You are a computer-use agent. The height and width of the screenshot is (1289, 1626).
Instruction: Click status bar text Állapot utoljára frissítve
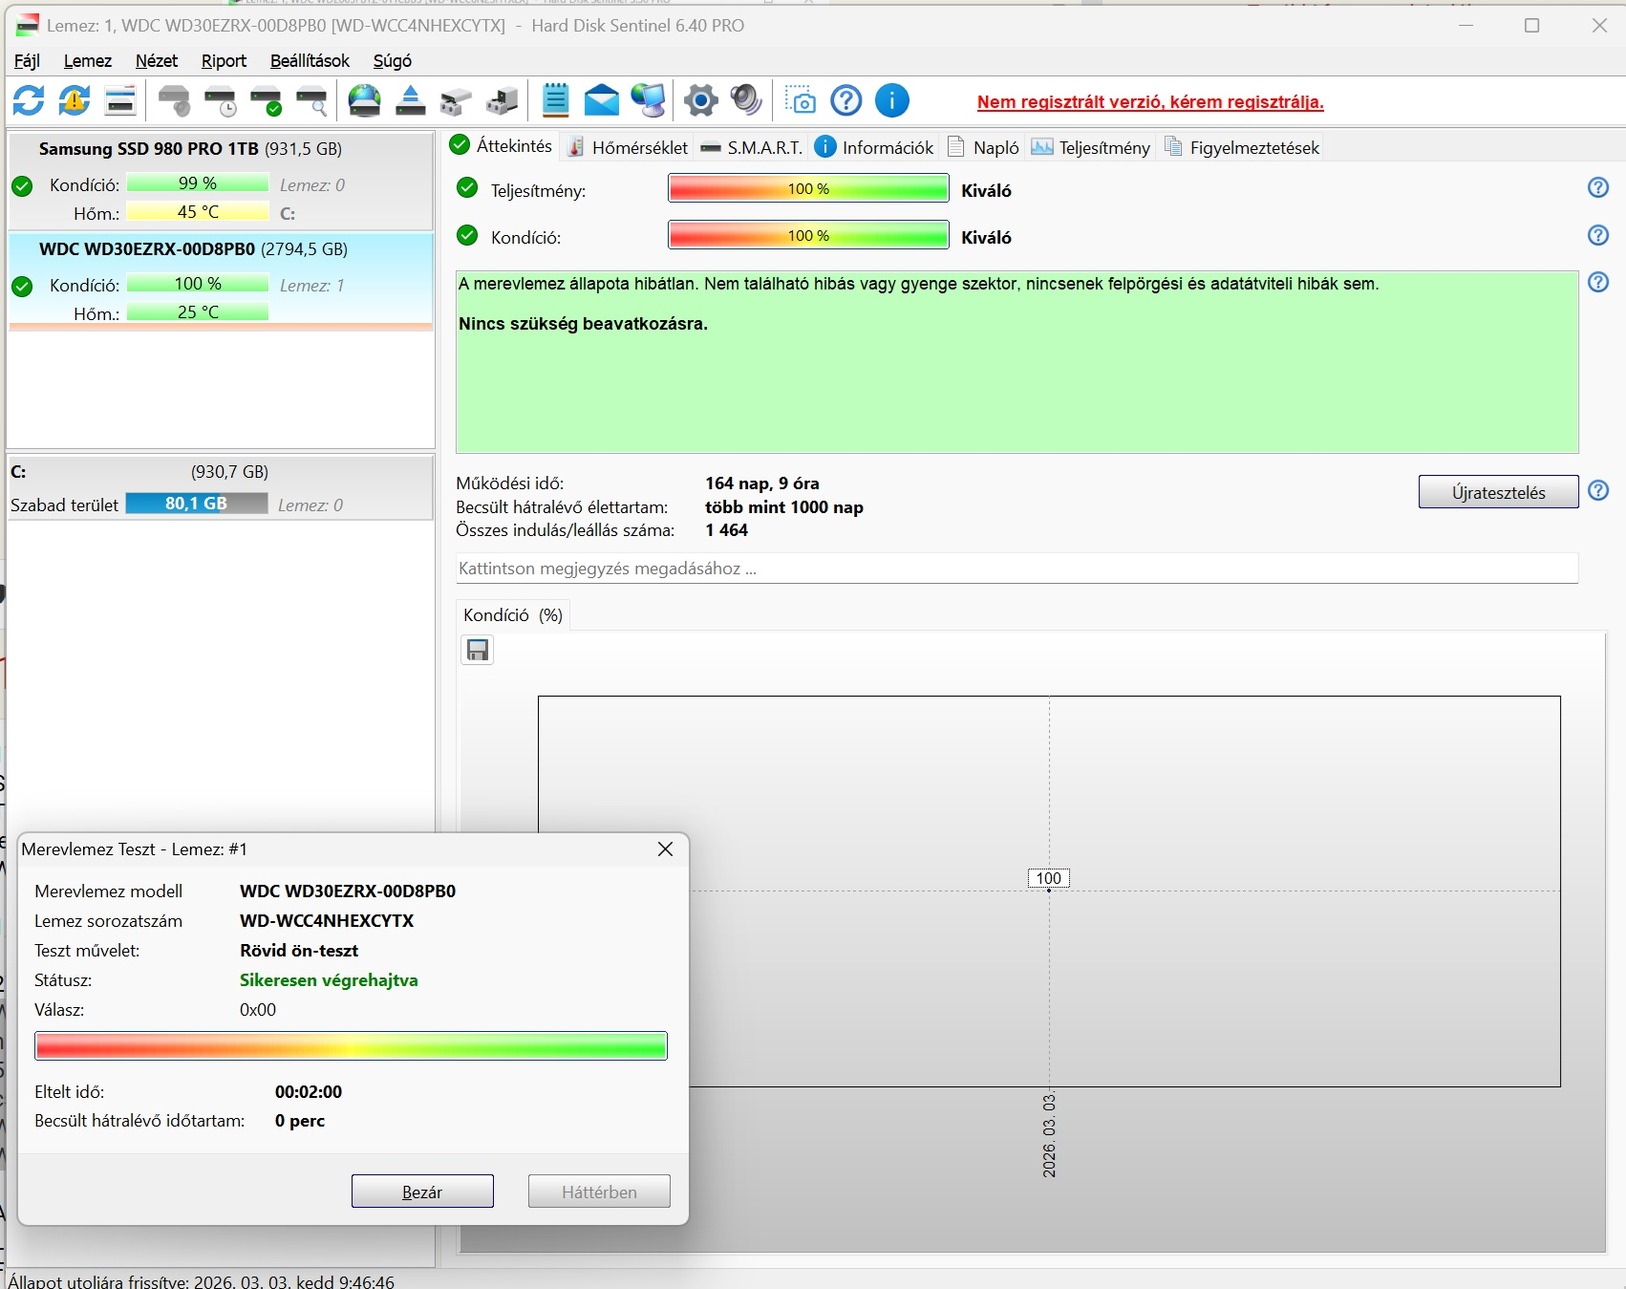pyautogui.click(x=201, y=1281)
